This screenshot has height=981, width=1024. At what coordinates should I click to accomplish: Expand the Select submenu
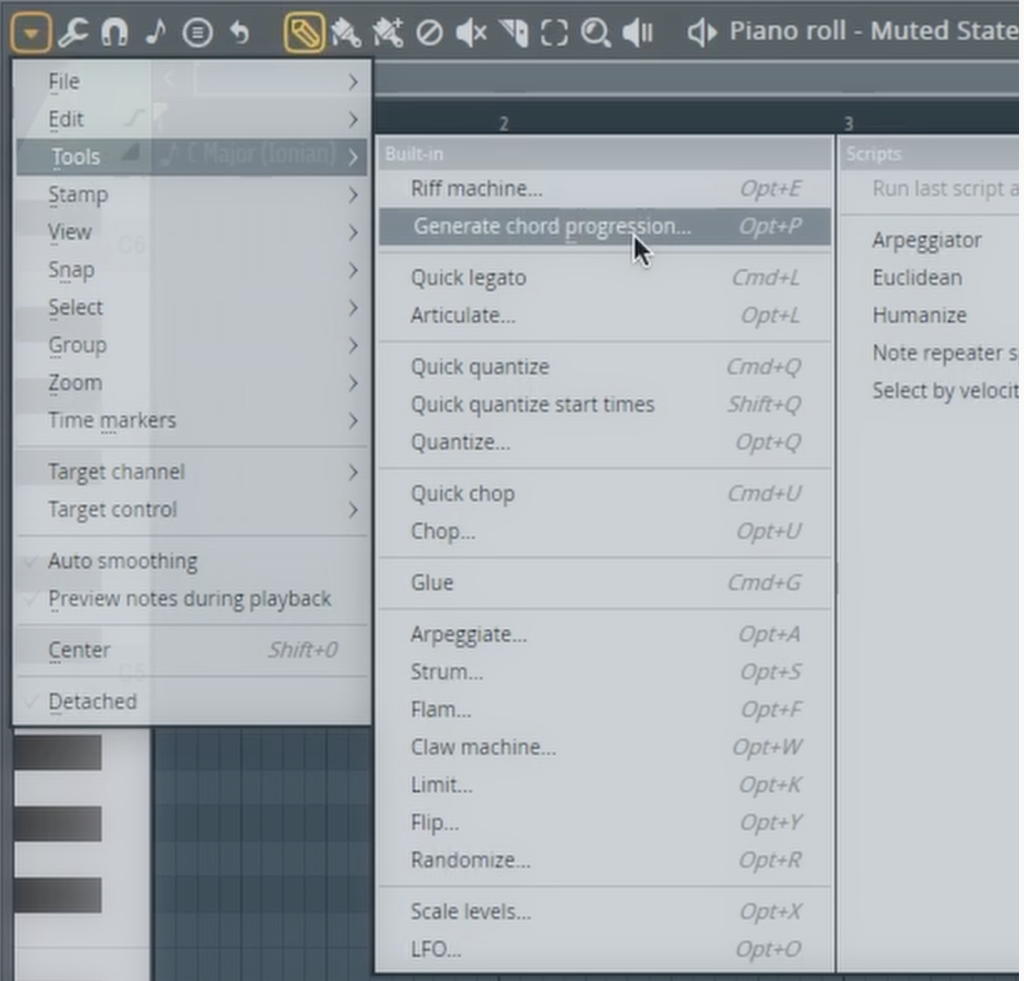click(x=192, y=307)
